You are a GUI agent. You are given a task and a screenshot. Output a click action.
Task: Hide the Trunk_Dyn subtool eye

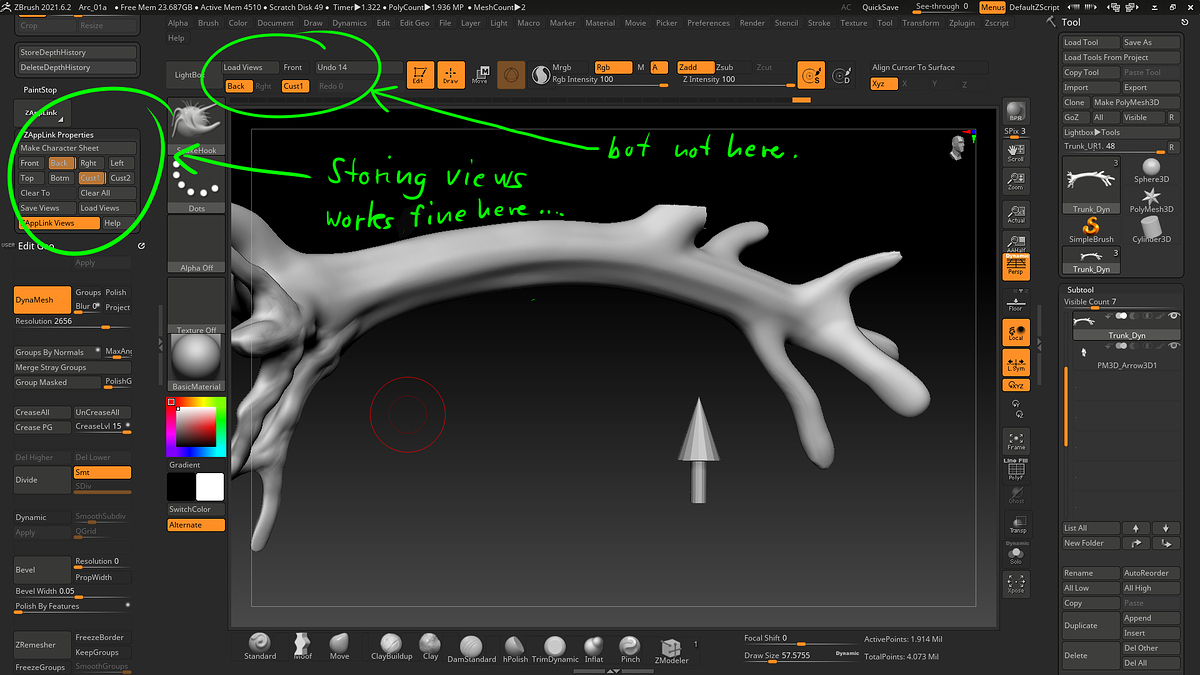tap(1174, 316)
